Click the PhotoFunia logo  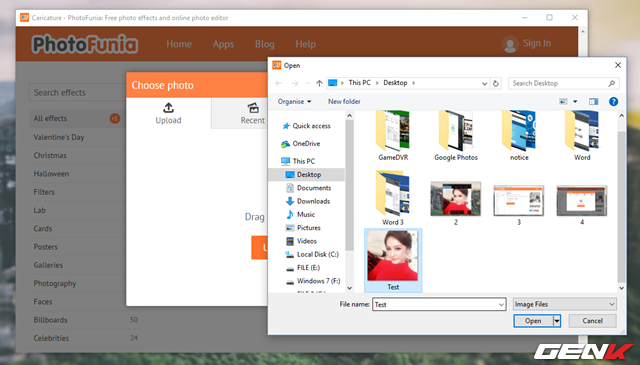[x=85, y=44]
